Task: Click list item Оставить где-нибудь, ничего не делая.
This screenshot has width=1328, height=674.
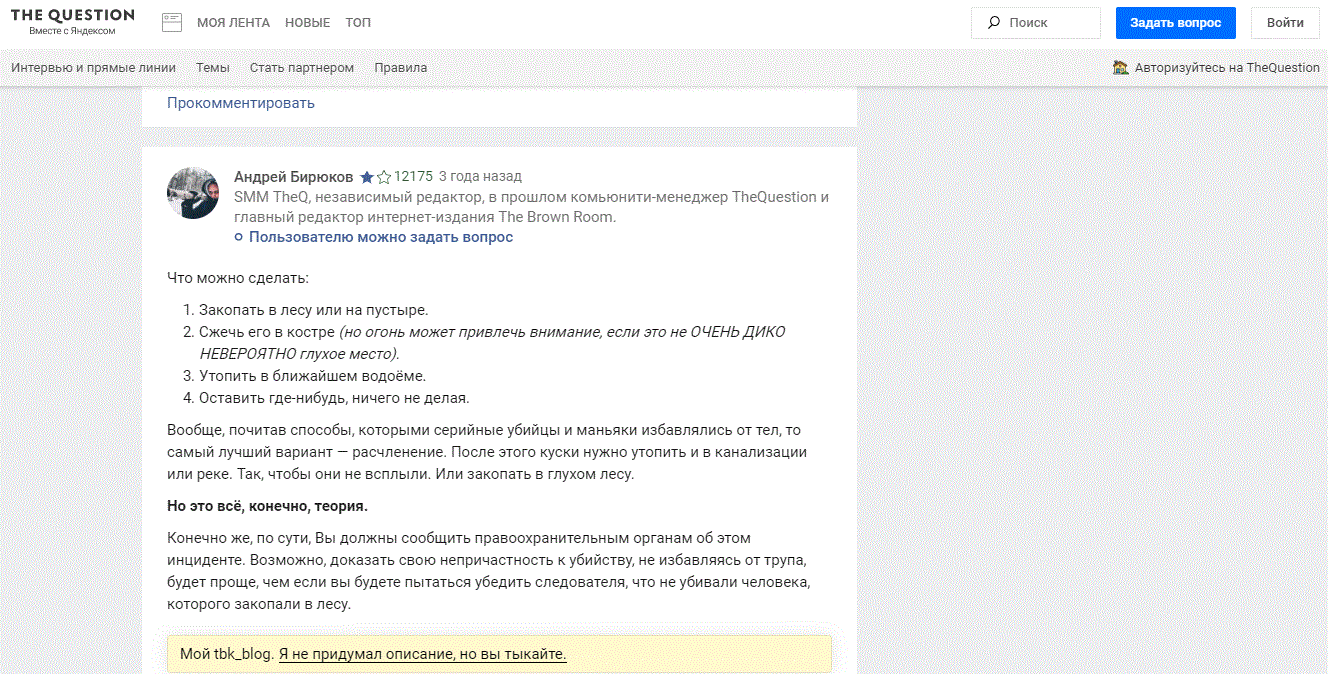Action: 334,398
